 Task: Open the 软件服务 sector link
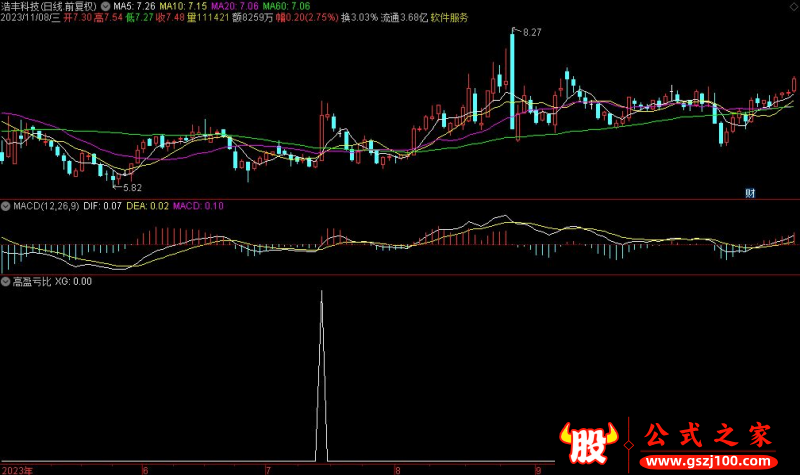[x=449, y=18]
